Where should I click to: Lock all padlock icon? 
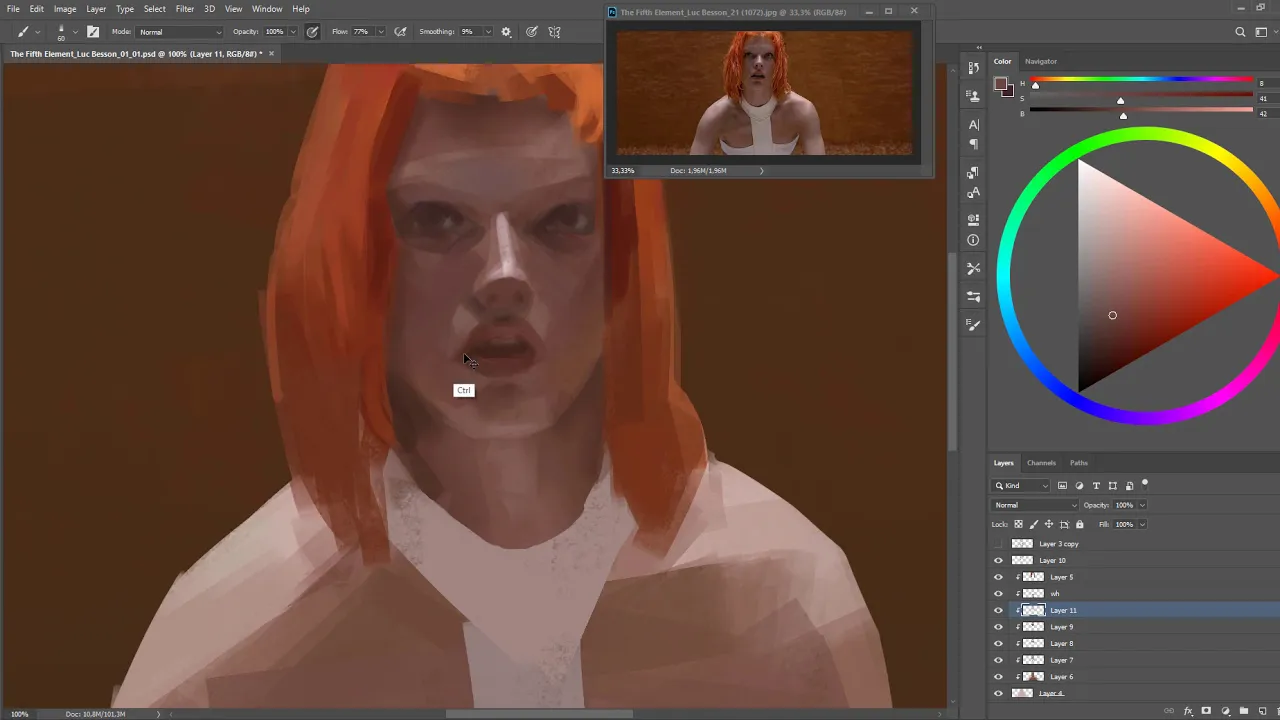1079,524
